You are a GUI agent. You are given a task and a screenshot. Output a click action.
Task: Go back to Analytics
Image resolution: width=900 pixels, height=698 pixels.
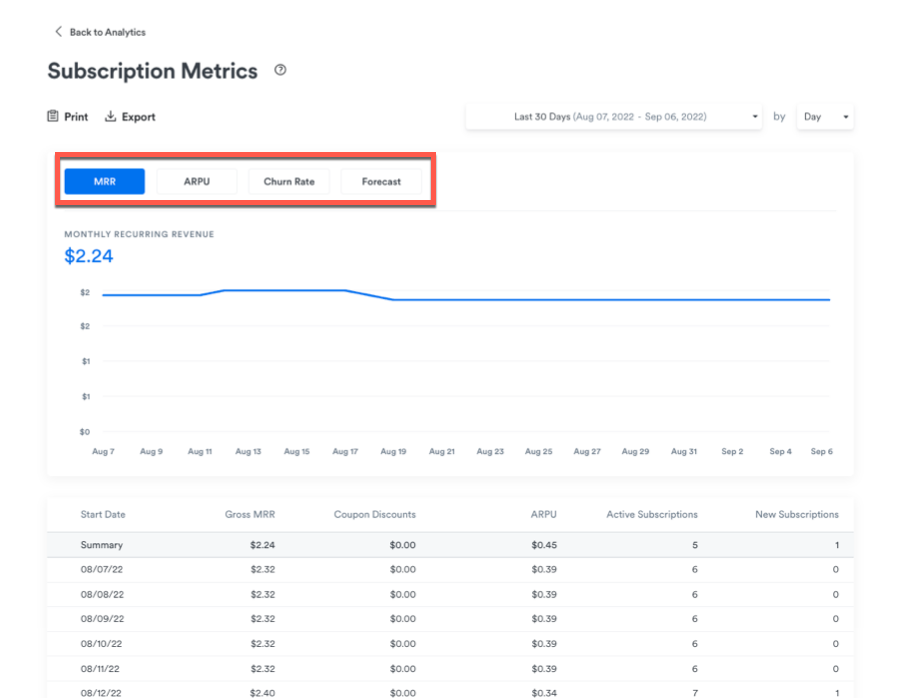point(107,32)
